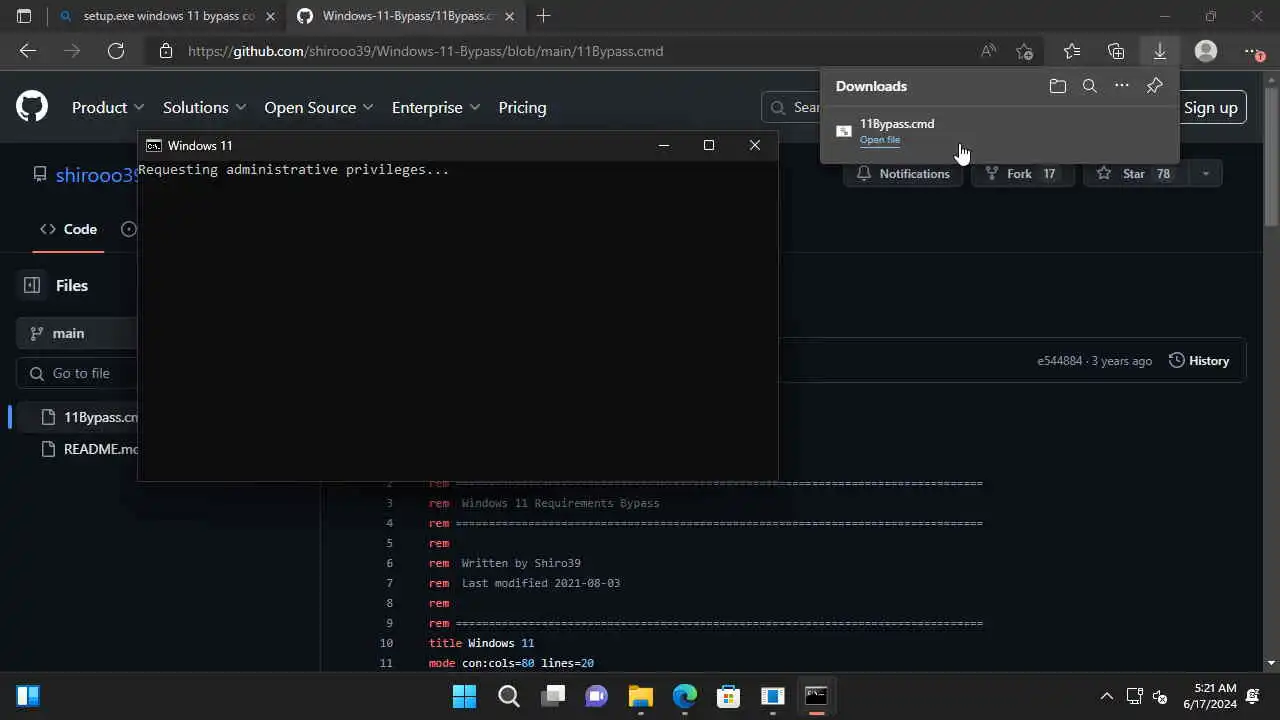
Task: Open Microsoft Store taskbar icon
Action: [x=728, y=696]
